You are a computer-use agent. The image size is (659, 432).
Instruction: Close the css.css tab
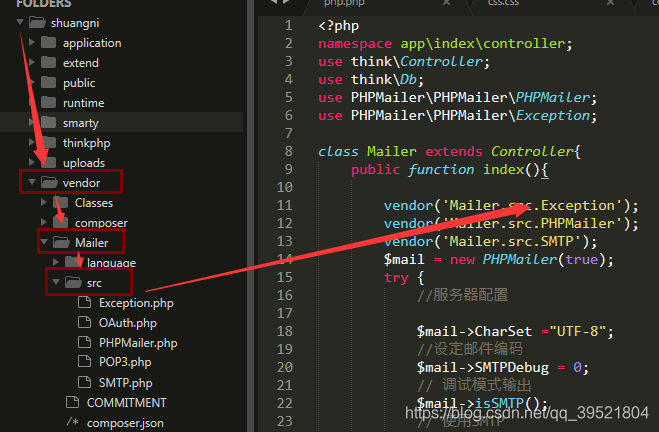(x=610, y=3)
